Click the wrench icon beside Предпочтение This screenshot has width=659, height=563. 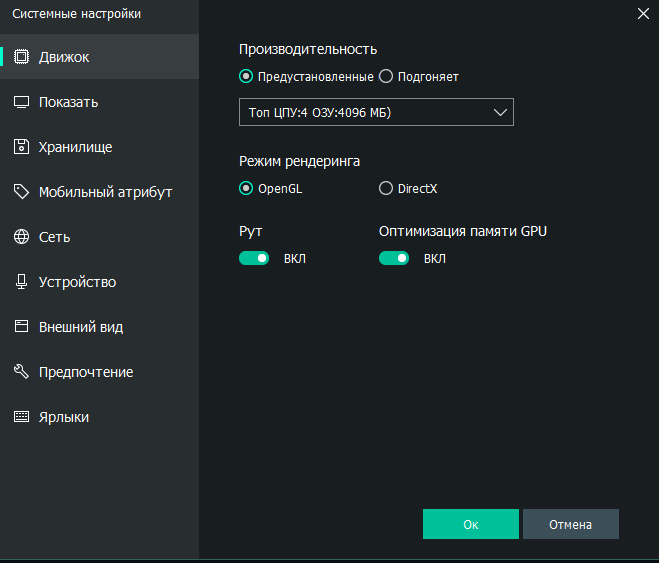click(21, 372)
